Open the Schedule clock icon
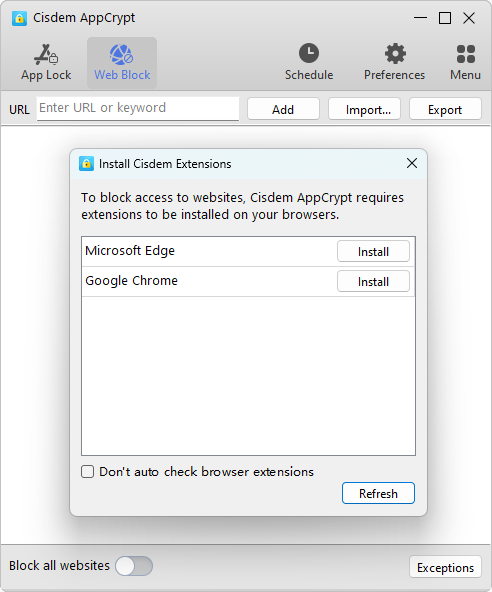The width and height of the screenshot is (492, 592). click(309, 53)
